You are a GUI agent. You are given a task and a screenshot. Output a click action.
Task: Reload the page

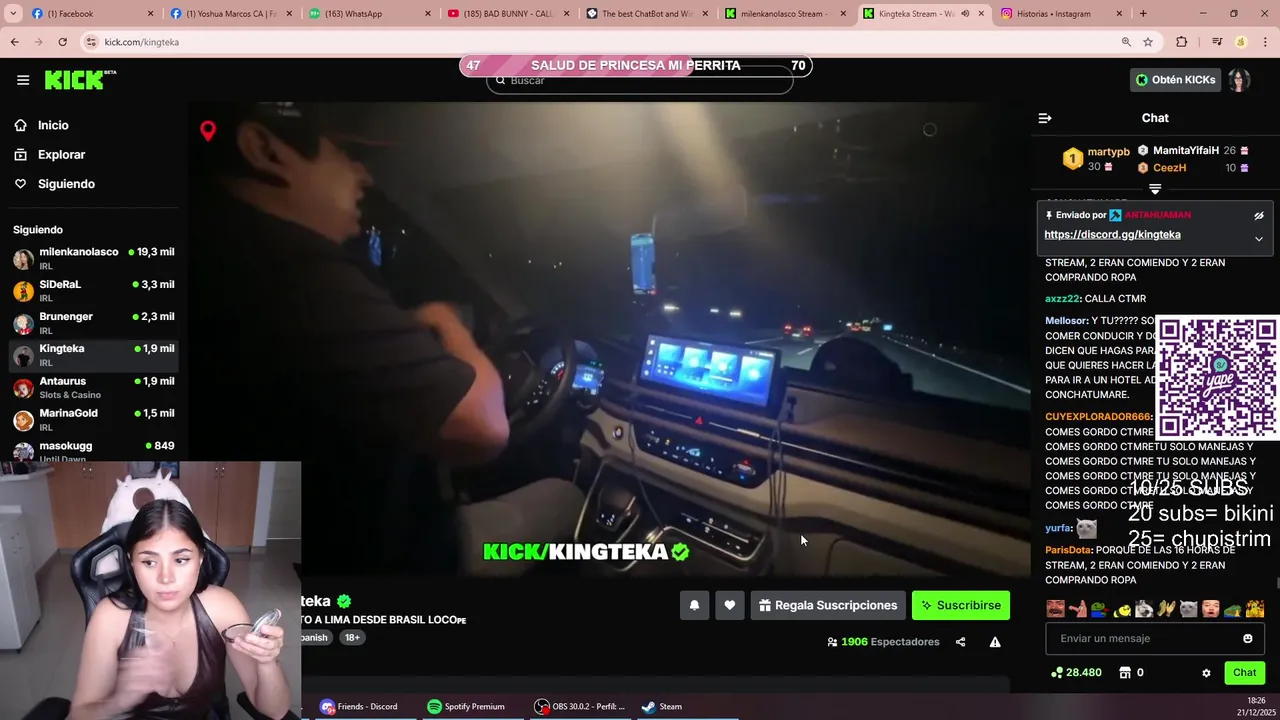click(62, 42)
